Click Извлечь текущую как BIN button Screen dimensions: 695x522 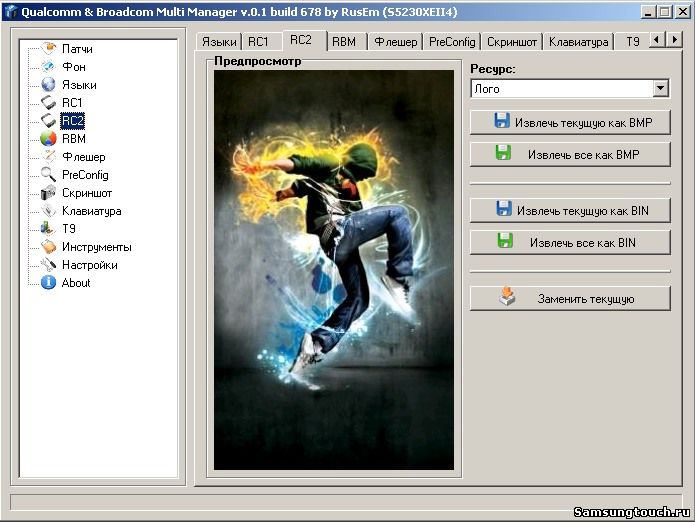pos(570,210)
